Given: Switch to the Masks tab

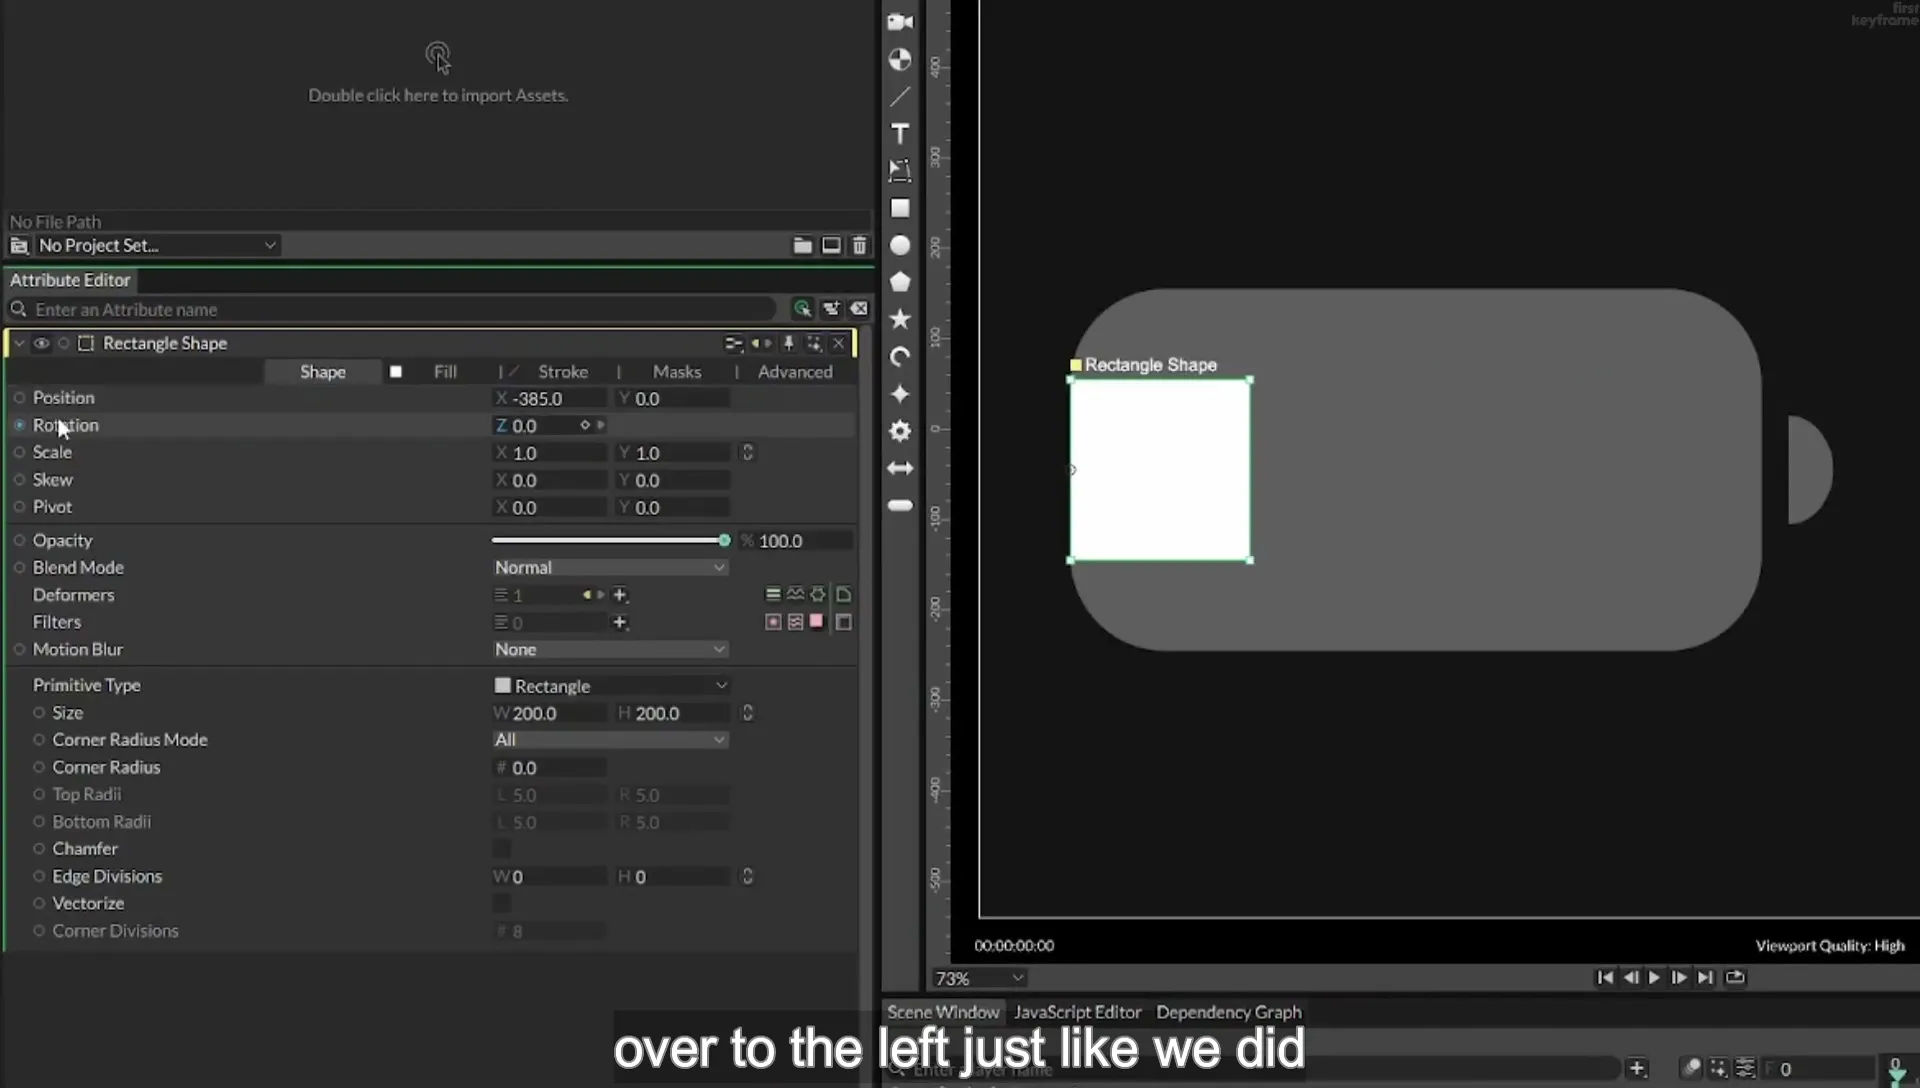Looking at the screenshot, I should click(677, 372).
